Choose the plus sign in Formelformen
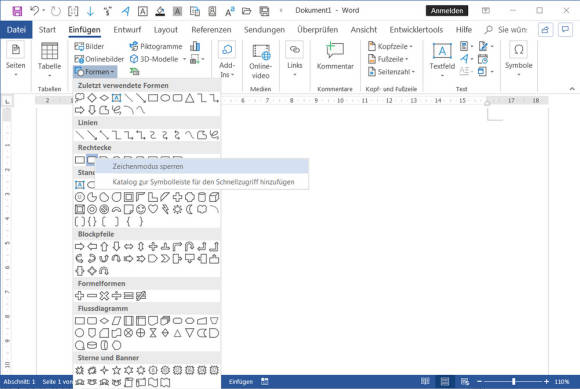Image resolution: width=580 pixels, height=389 pixels. 80,295
